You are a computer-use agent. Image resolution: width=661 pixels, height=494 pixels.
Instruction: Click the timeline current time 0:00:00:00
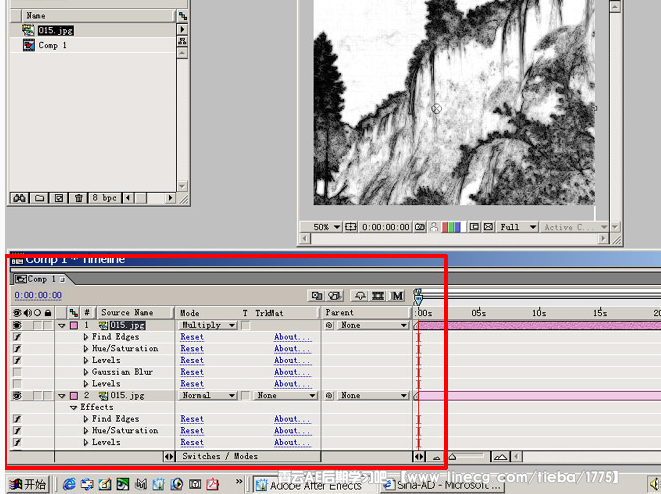coord(38,295)
